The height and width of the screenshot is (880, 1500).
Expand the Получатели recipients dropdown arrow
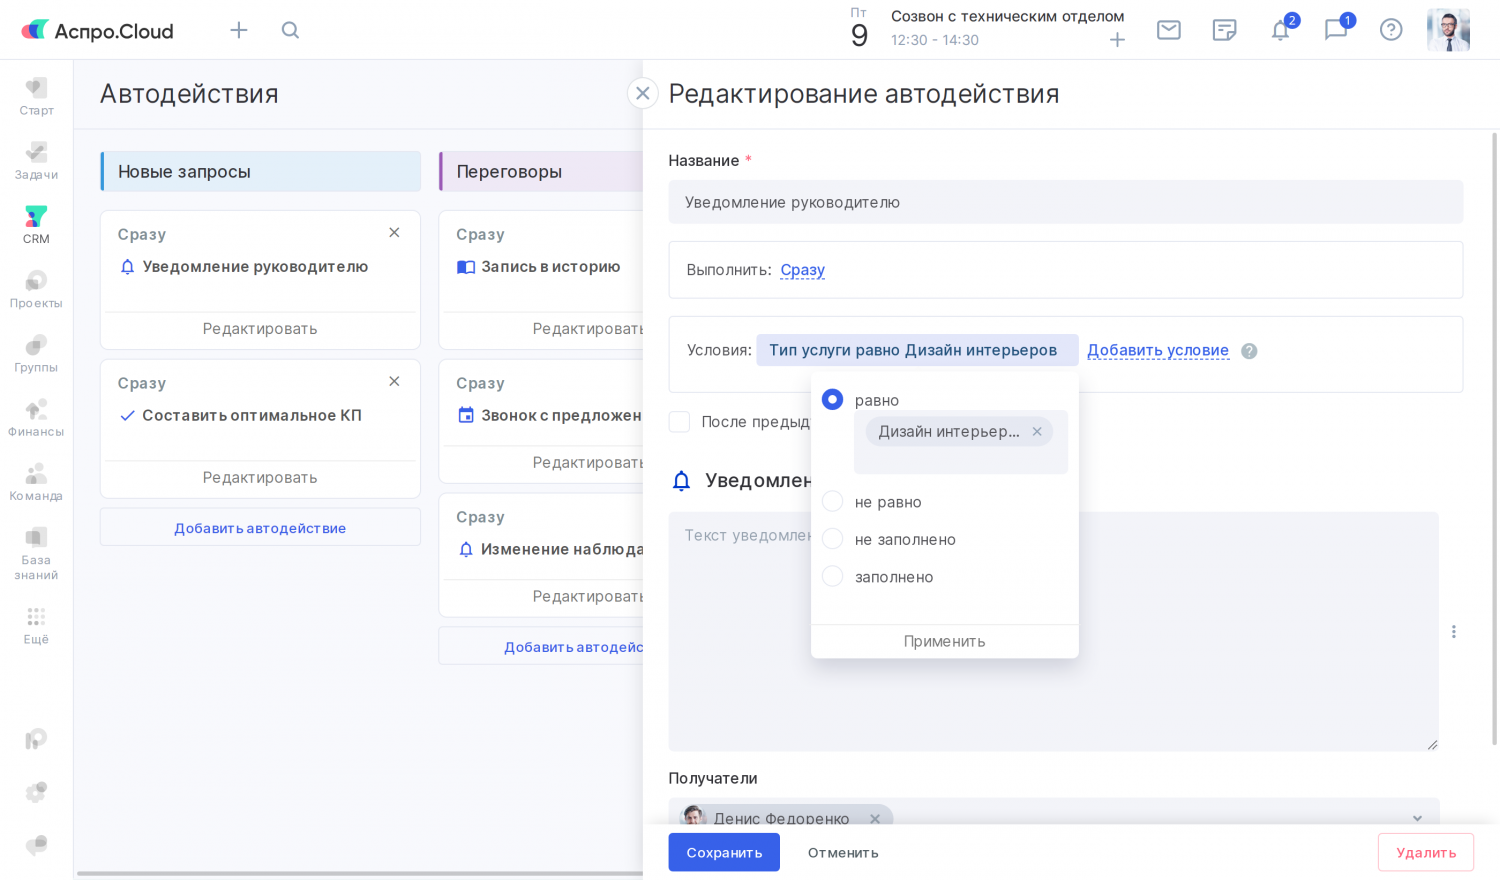pyautogui.click(x=1417, y=818)
